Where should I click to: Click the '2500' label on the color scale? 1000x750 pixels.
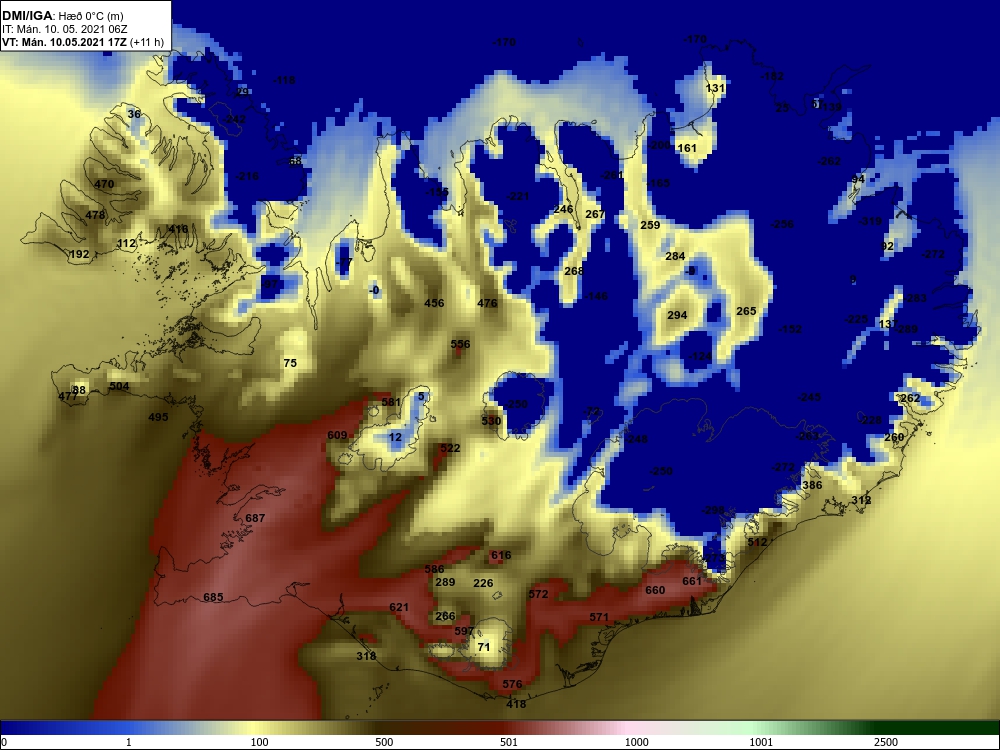[886, 742]
